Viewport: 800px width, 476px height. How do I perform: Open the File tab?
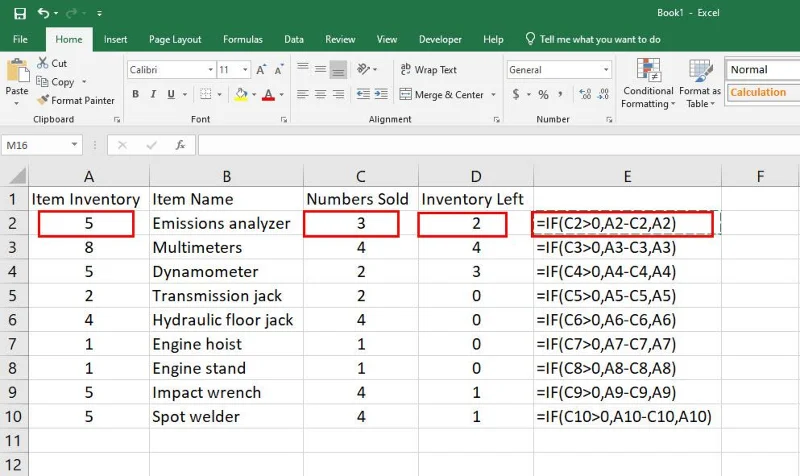pyautogui.click(x=20, y=39)
